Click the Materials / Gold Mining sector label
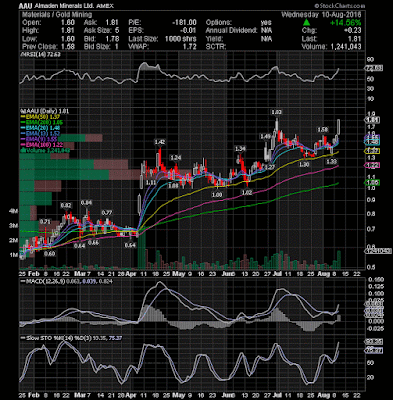This screenshot has height=400, width=393. 57,14
